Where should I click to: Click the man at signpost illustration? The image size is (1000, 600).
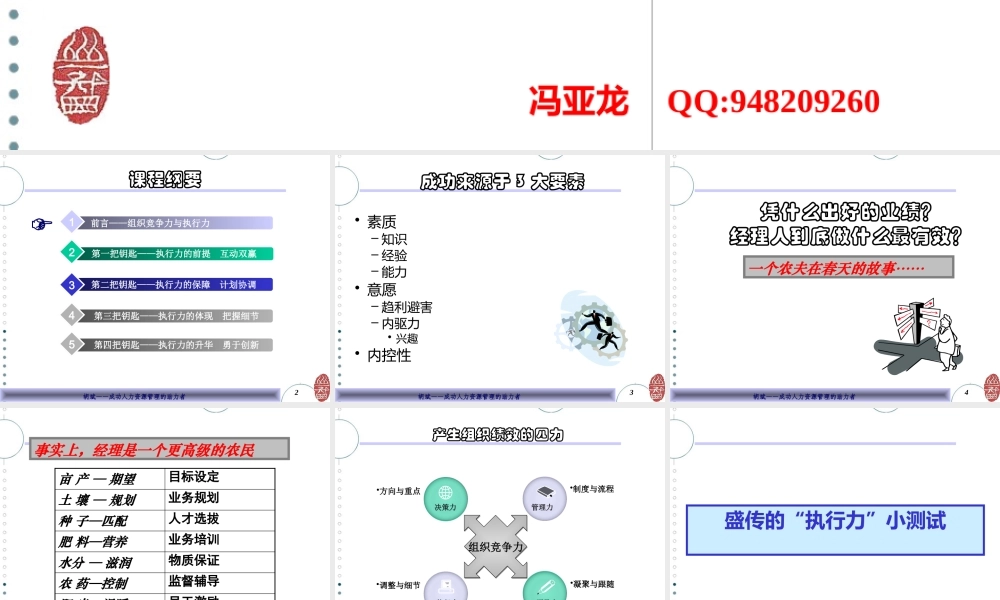point(919,336)
